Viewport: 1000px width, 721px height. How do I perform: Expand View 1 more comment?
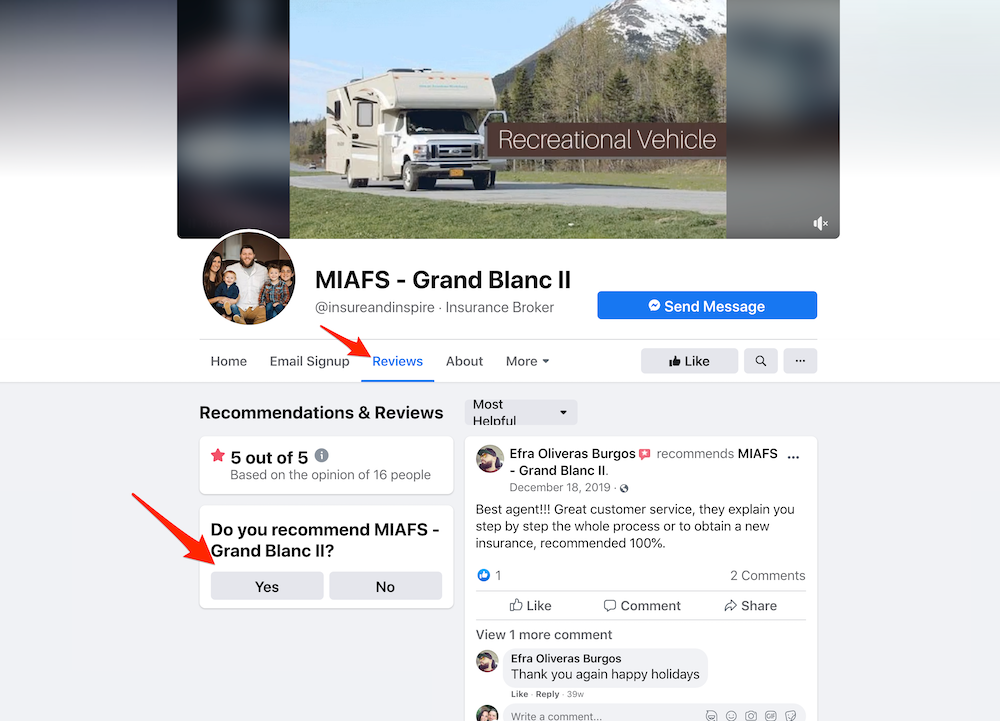544,634
